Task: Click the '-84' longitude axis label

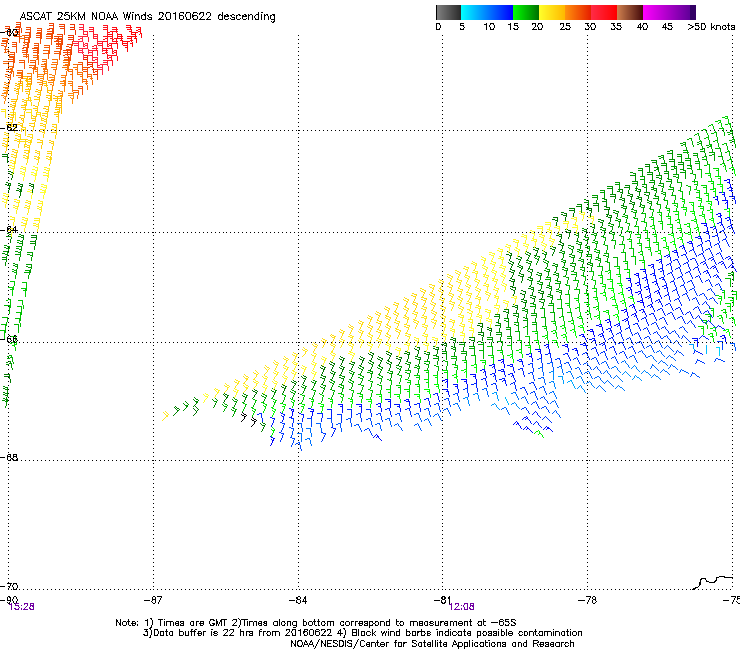Action: (298, 600)
